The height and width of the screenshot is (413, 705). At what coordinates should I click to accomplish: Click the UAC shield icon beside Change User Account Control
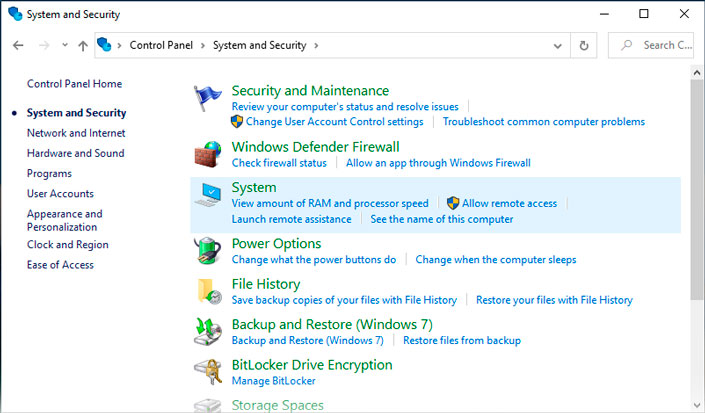click(237, 121)
